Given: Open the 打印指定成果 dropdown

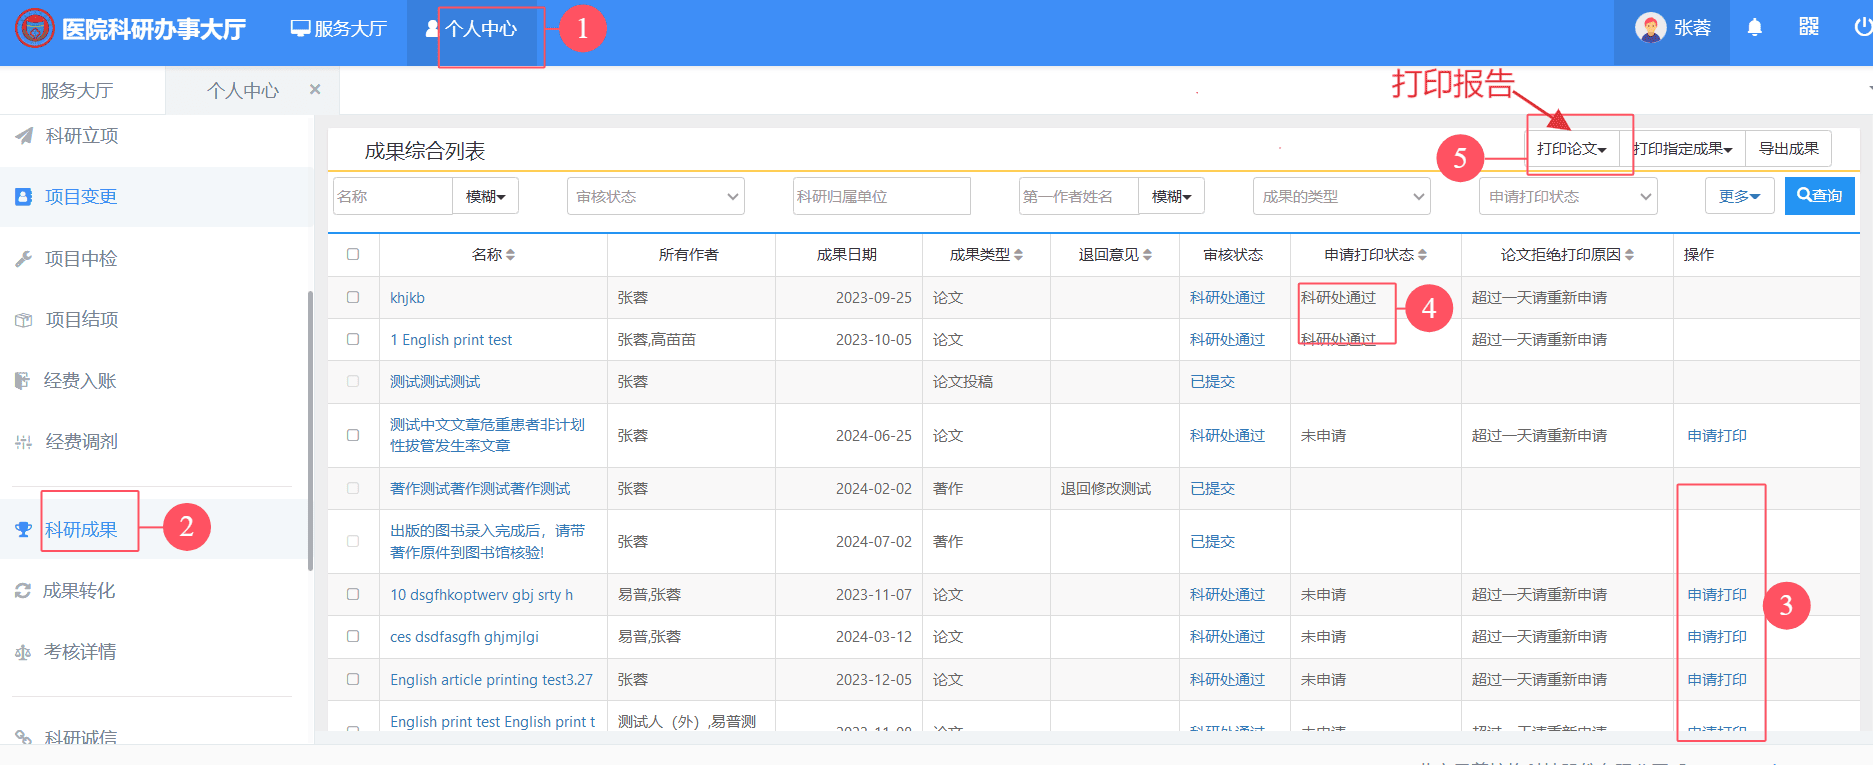Looking at the screenshot, I should point(1683,149).
